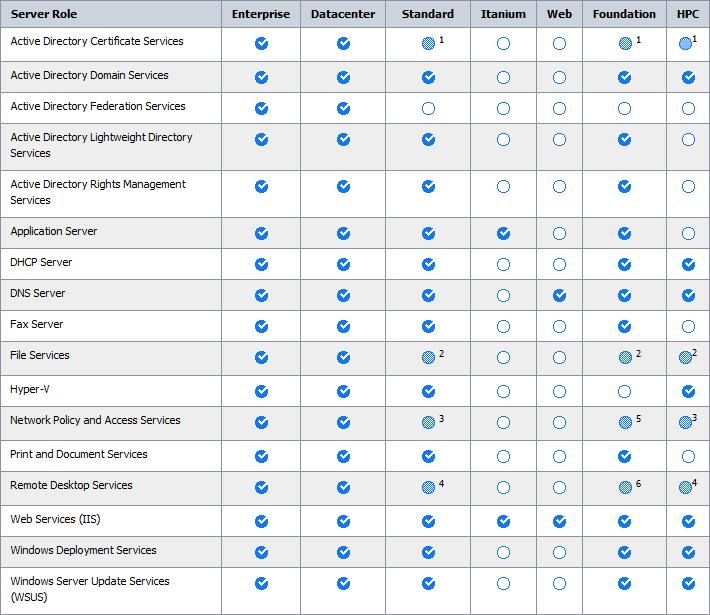Click the Web empty circle for Windows Deployment Services
The height and width of the screenshot is (615, 710).
[559, 553]
